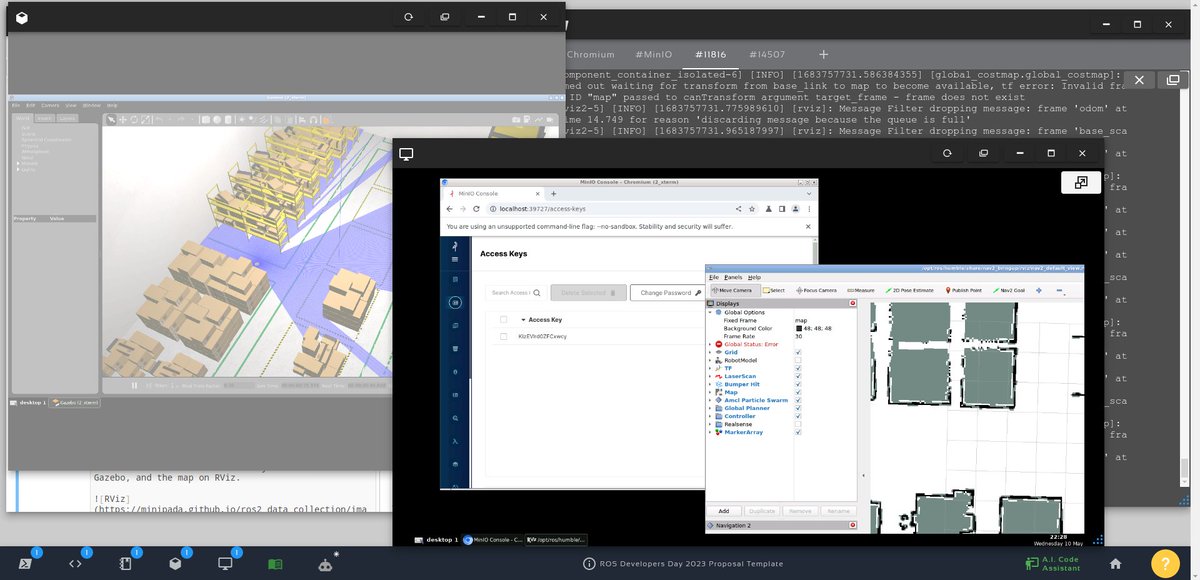Sort using the Access Key column arrow
Image resolution: width=1200 pixels, height=580 pixels.
pyautogui.click(x=522, y=319)
